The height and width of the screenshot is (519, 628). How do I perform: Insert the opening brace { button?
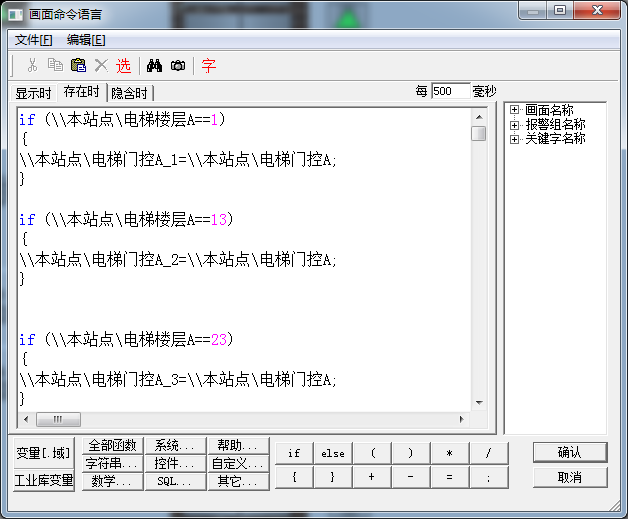(294, 477)
